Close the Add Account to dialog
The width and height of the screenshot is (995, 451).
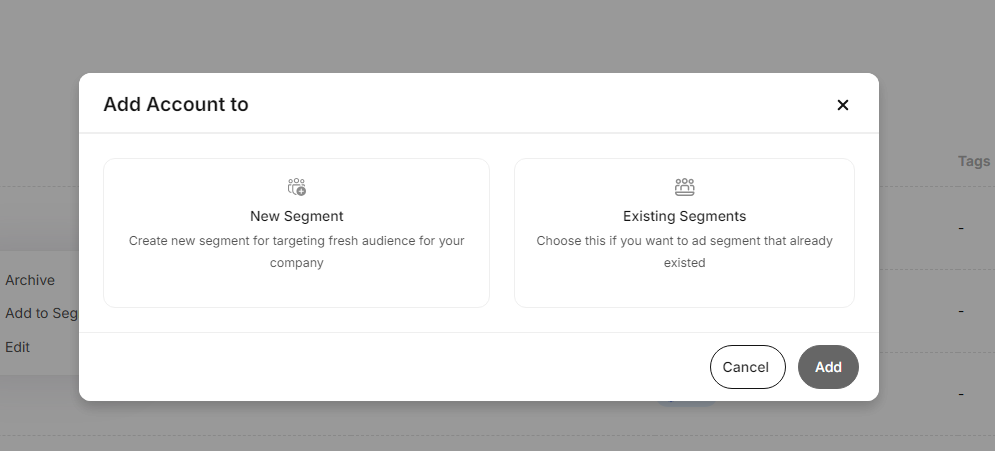pos(843,105)
